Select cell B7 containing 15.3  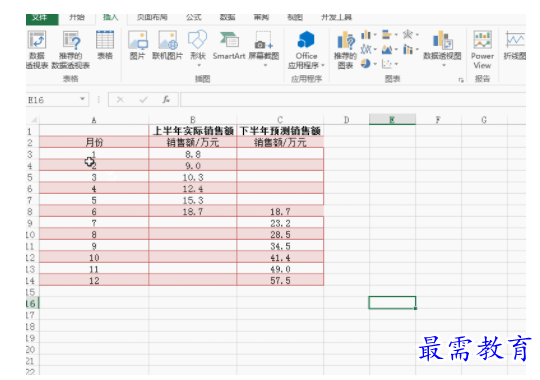click(x=193, y=200)
